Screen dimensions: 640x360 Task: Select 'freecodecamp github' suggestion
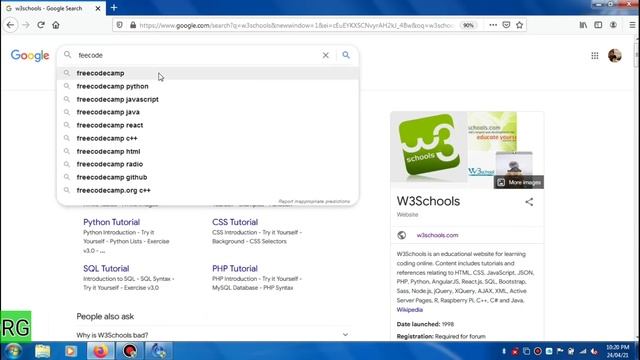208,177
